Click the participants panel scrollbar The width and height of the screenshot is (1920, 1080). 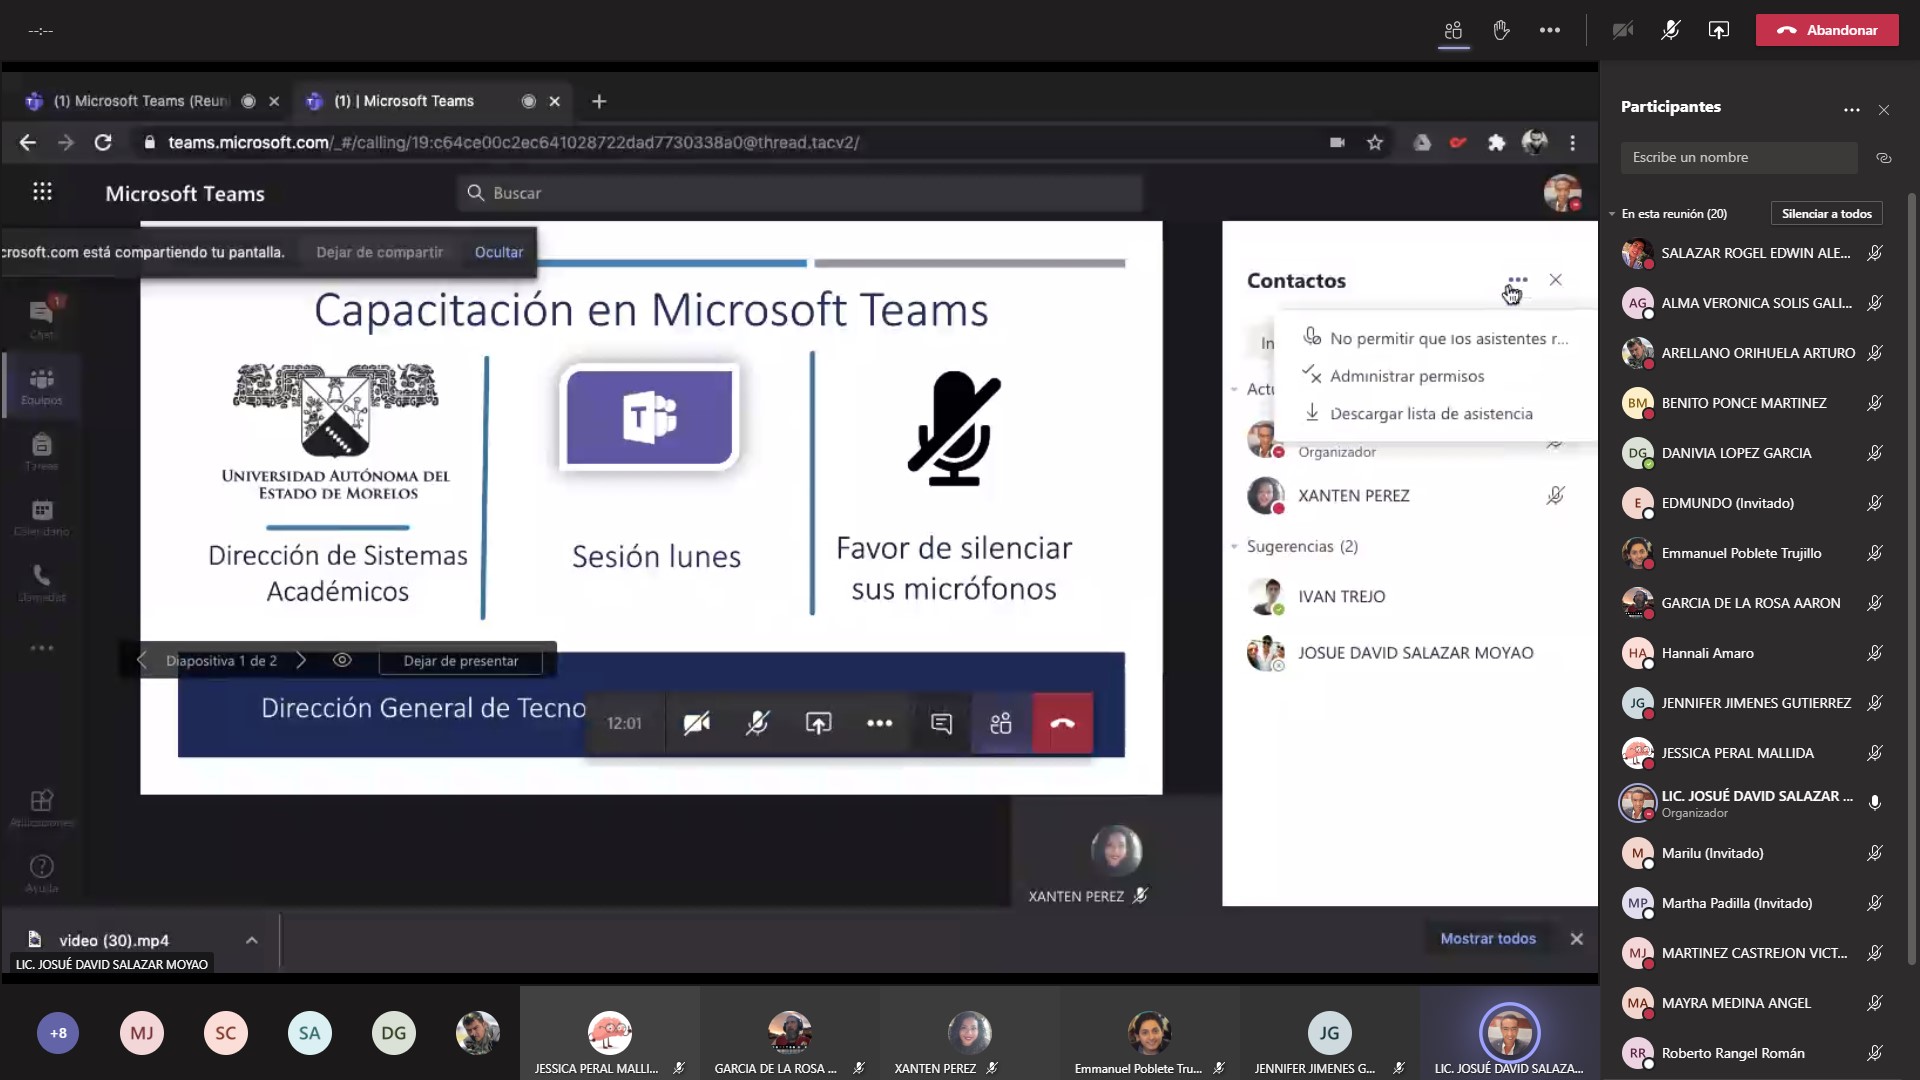(1912, 580)
